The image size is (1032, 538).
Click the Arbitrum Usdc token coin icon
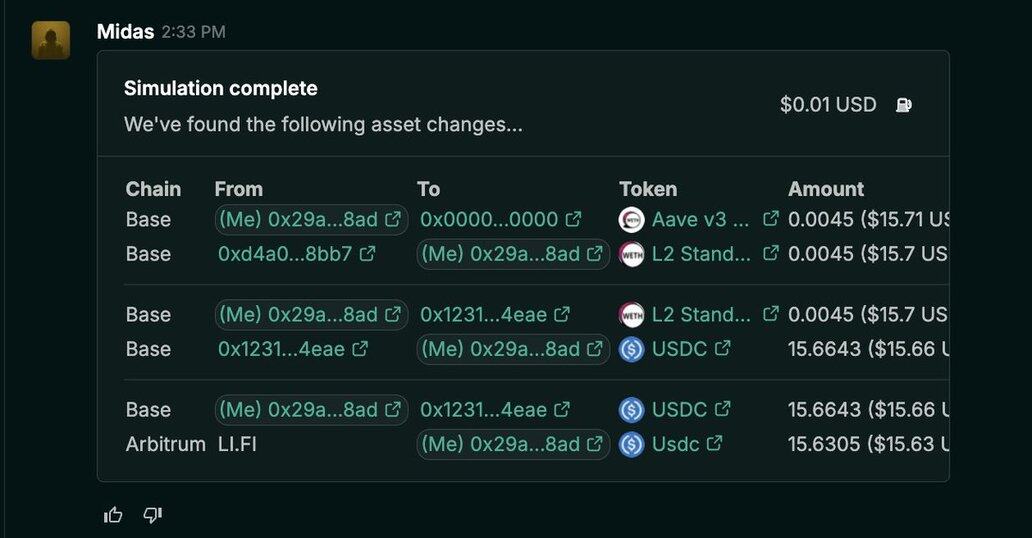tap(632, 444)
